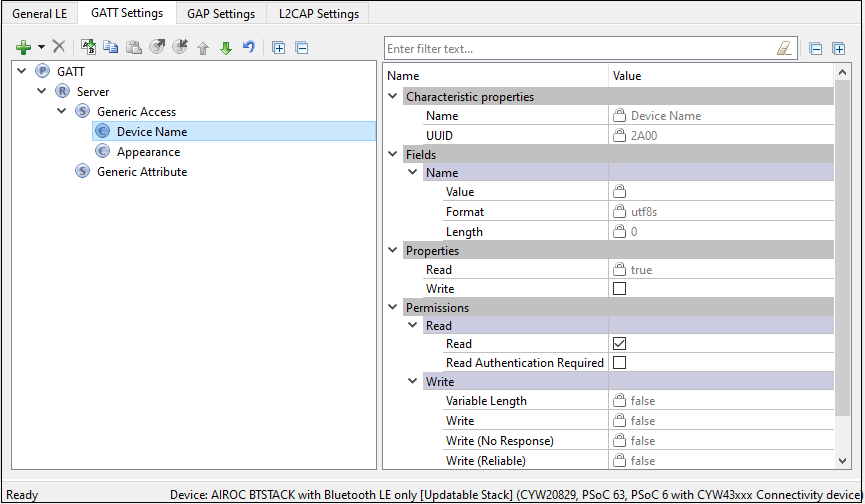Open the L2CAP Settings tab
This screenshot has width=865, height=504.
(319, 13)
